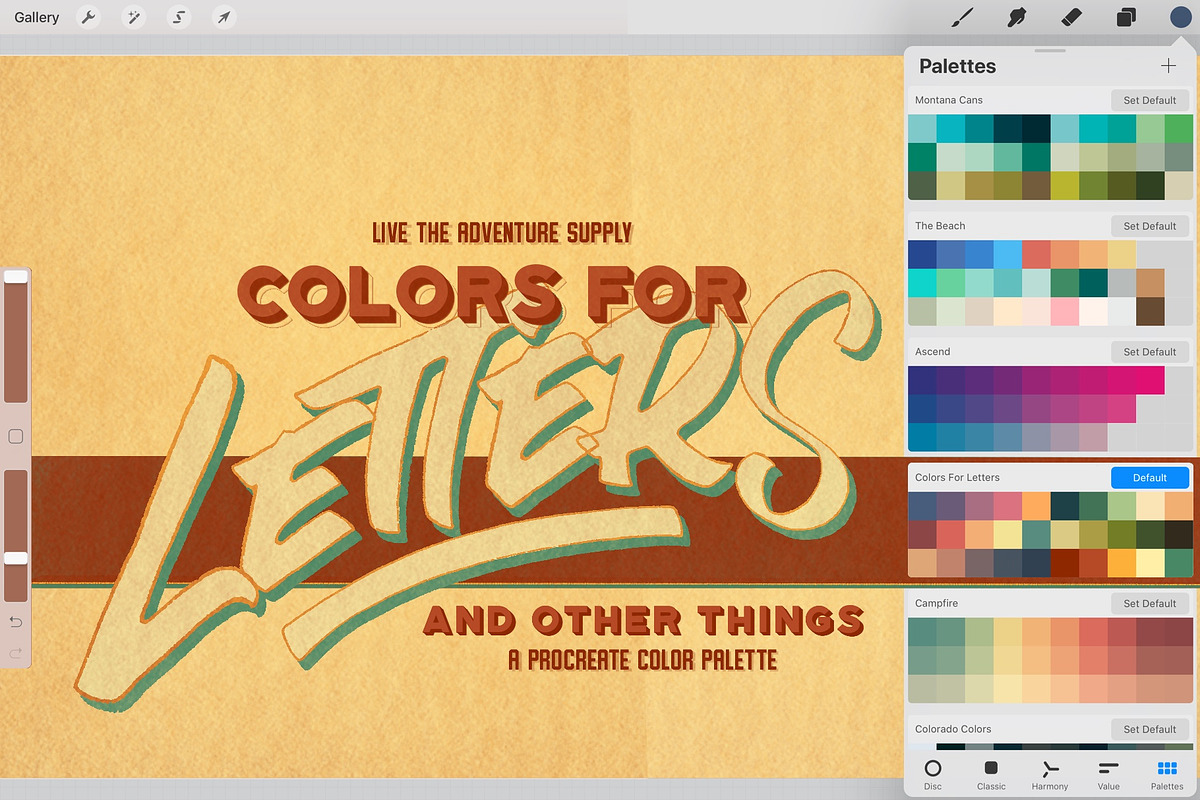Pick hot pink swatch ending Ascend first row
The image size is (1200, 800).
click(x=1150, y=380)
